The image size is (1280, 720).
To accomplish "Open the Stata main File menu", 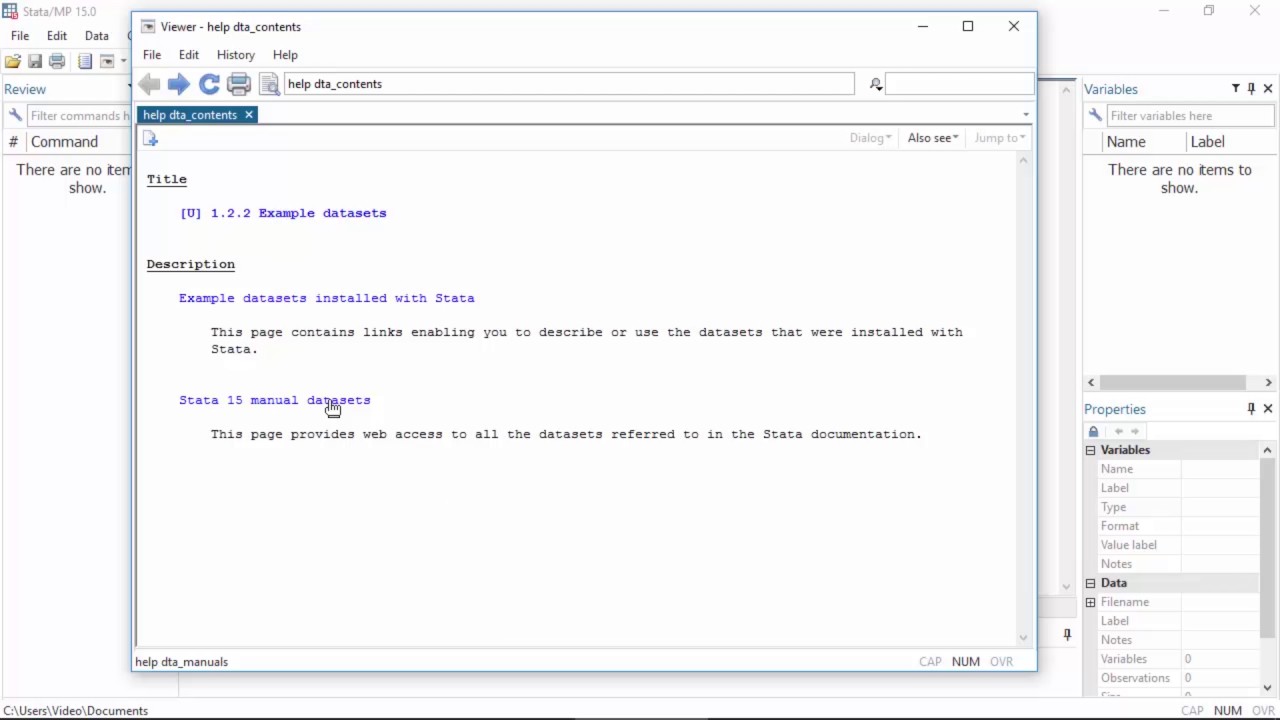I will (x=20, y=36).
